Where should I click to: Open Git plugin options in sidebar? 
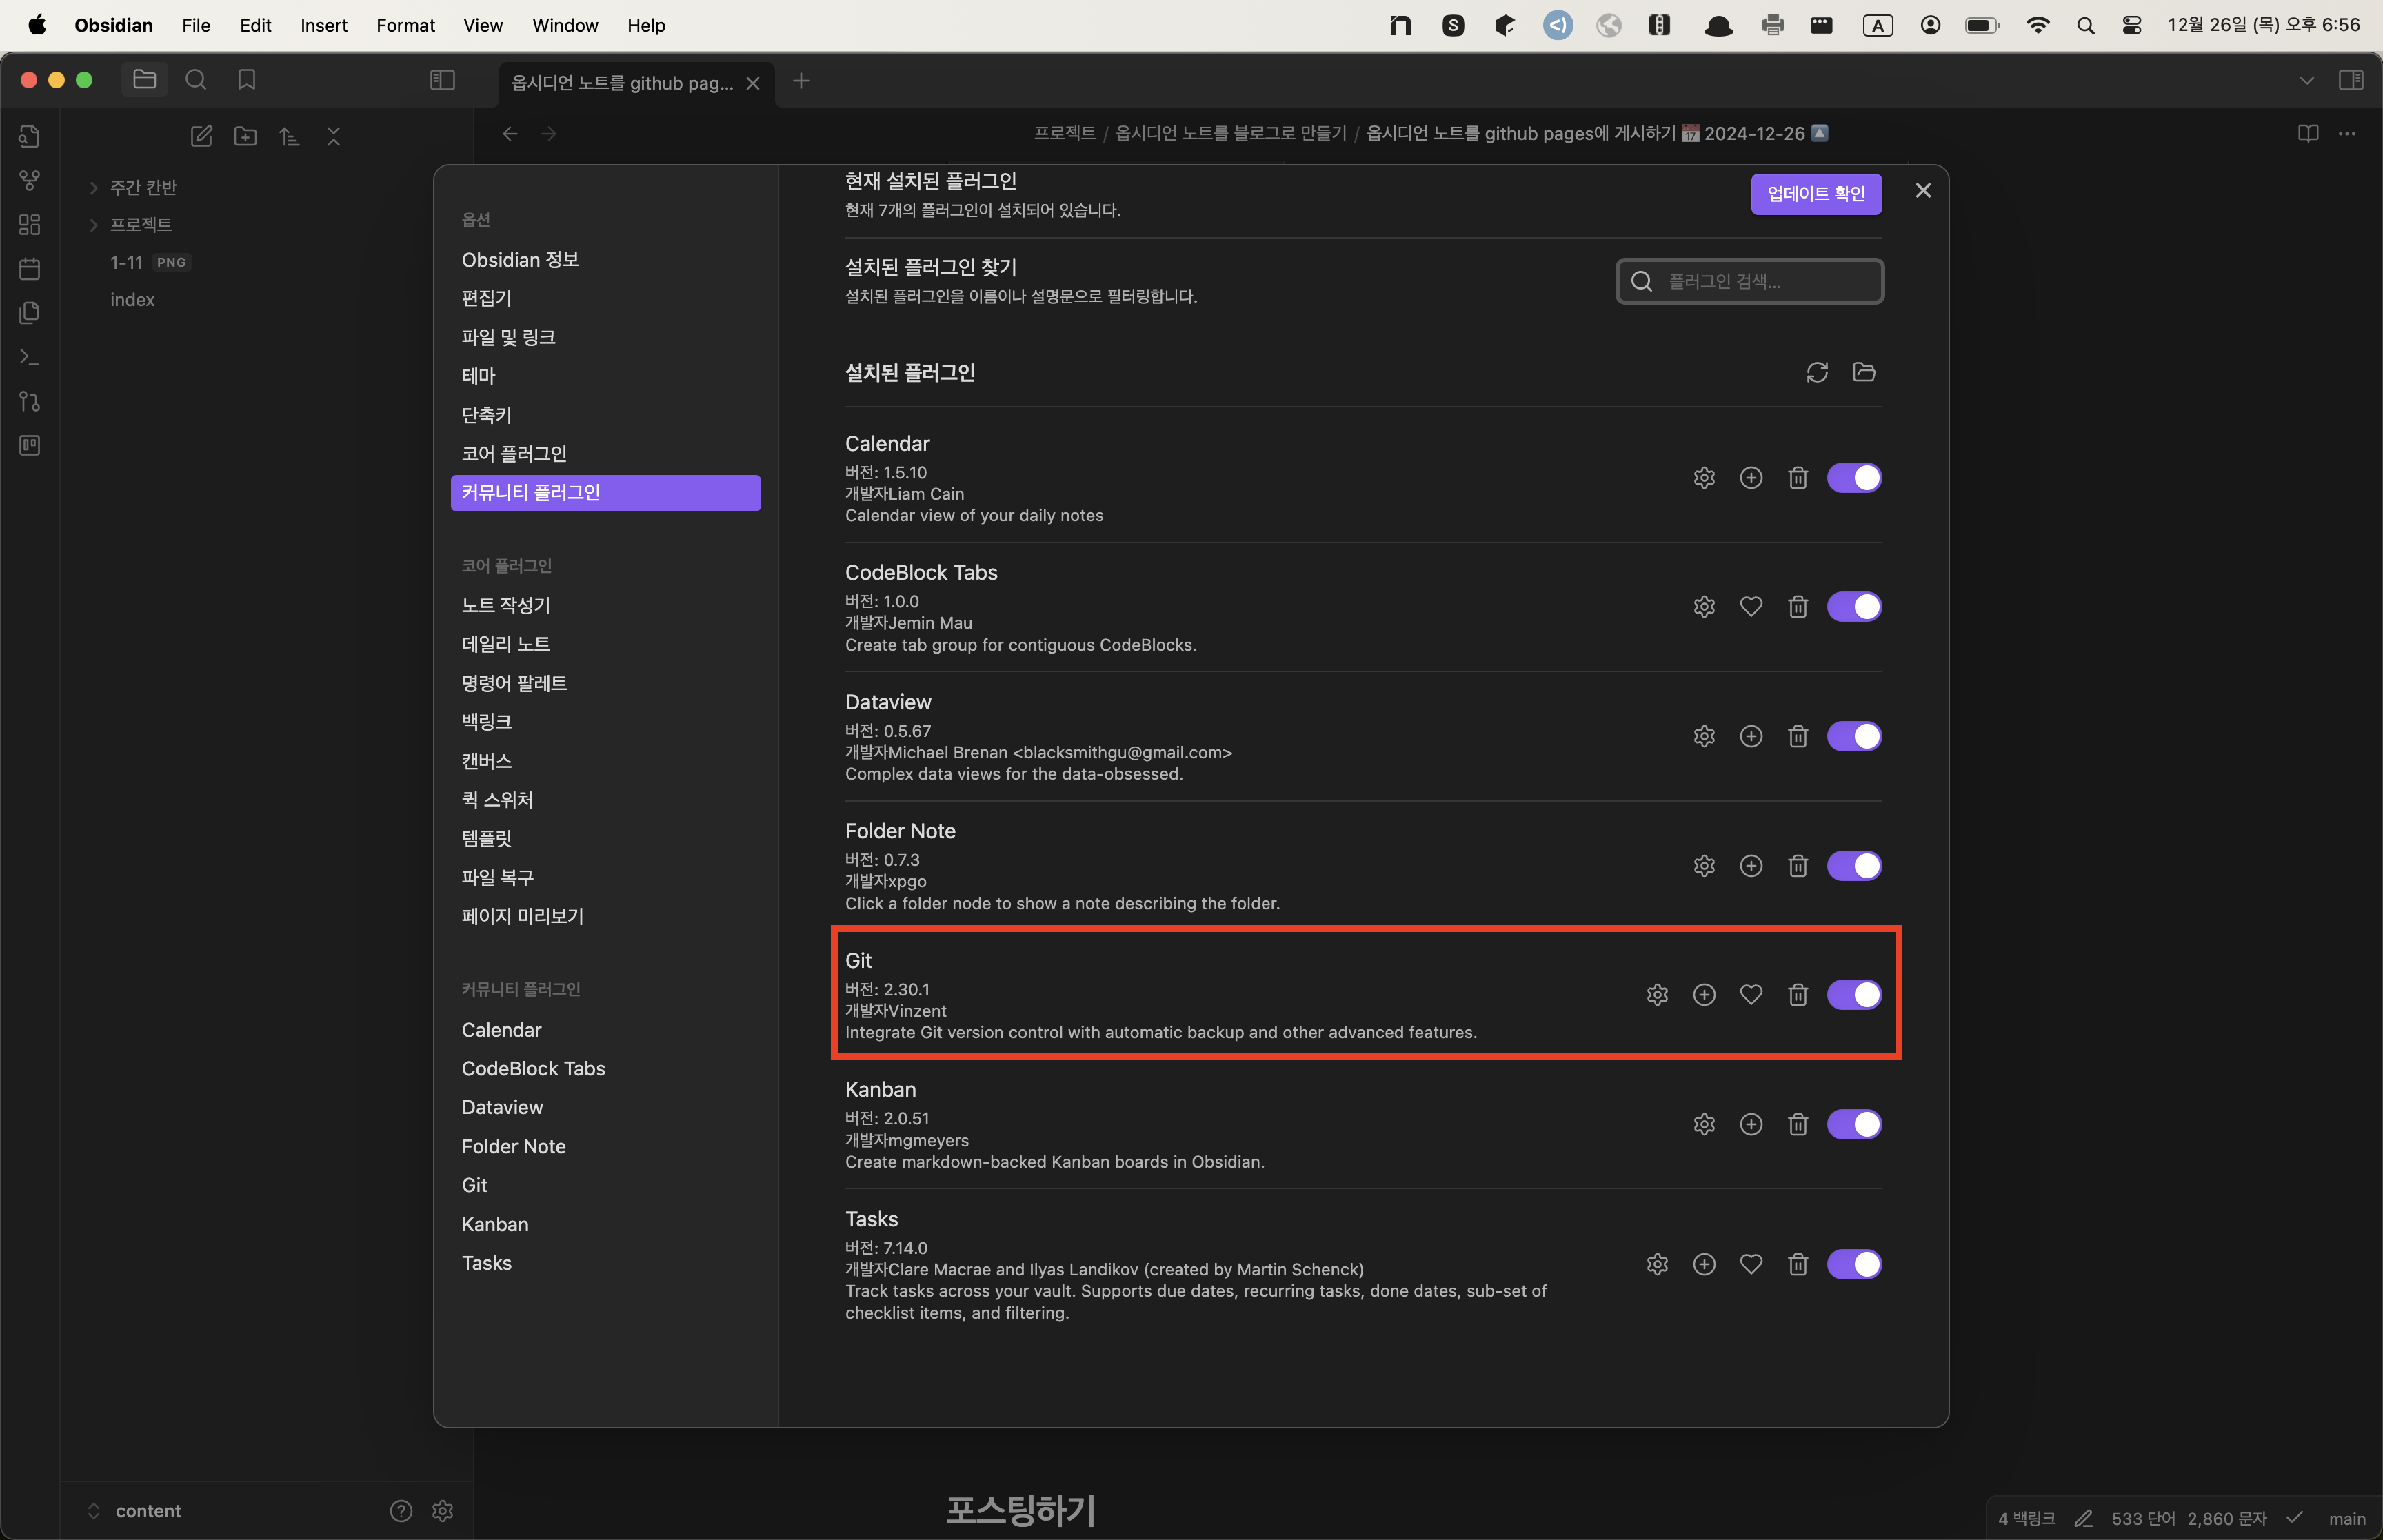[x=475, y=1185]
